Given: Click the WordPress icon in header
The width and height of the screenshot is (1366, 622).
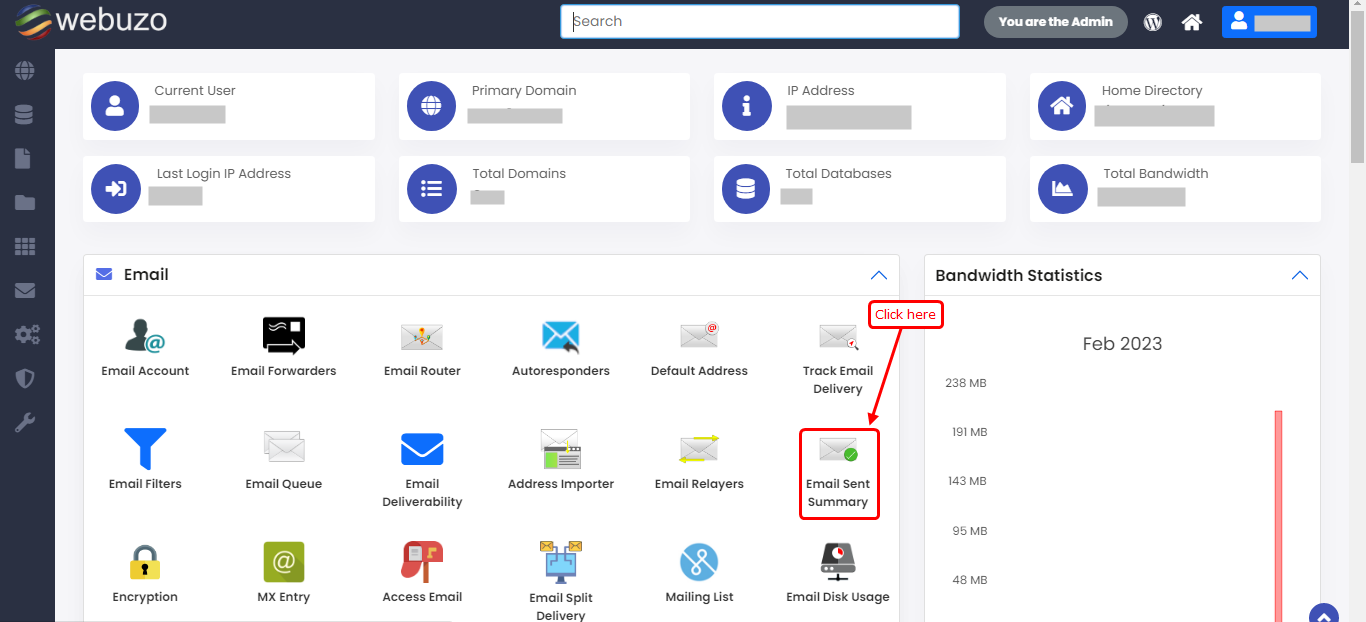Looking at the screenshot, I should pos(1153,22).
